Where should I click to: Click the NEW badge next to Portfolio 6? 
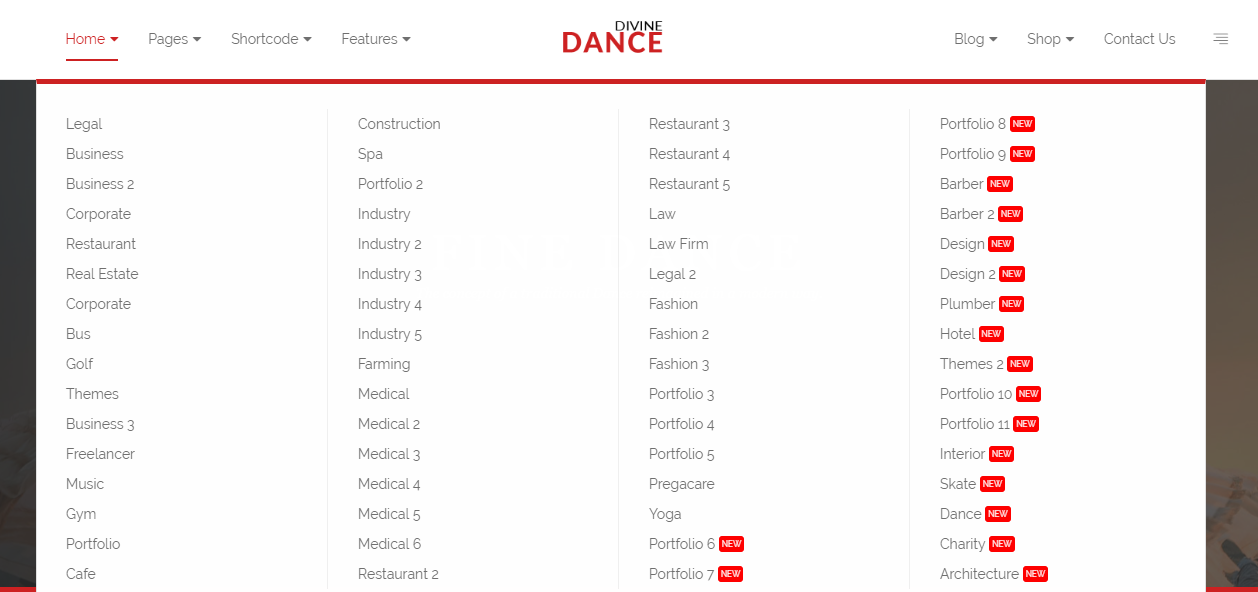pyautogui.click(x=732, y=544)
